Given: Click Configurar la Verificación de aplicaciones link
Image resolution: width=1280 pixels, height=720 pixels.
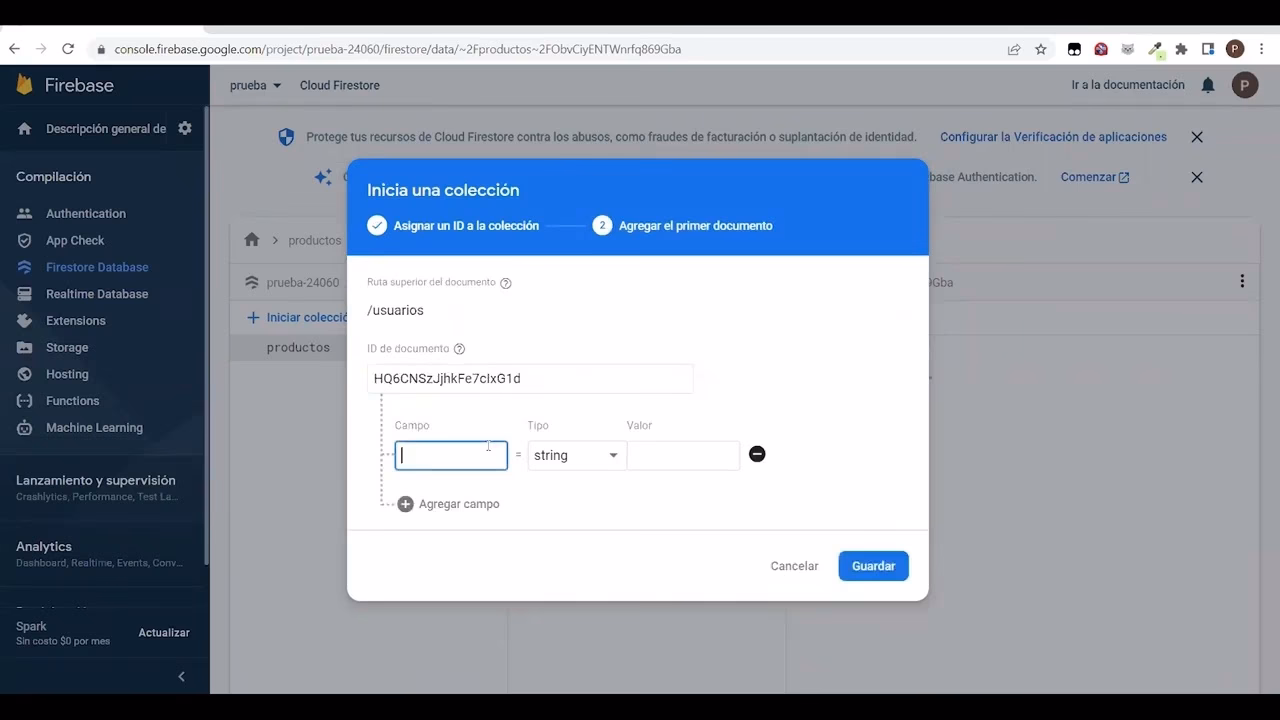Looking at the screenshot, I should pos(1053,137).
